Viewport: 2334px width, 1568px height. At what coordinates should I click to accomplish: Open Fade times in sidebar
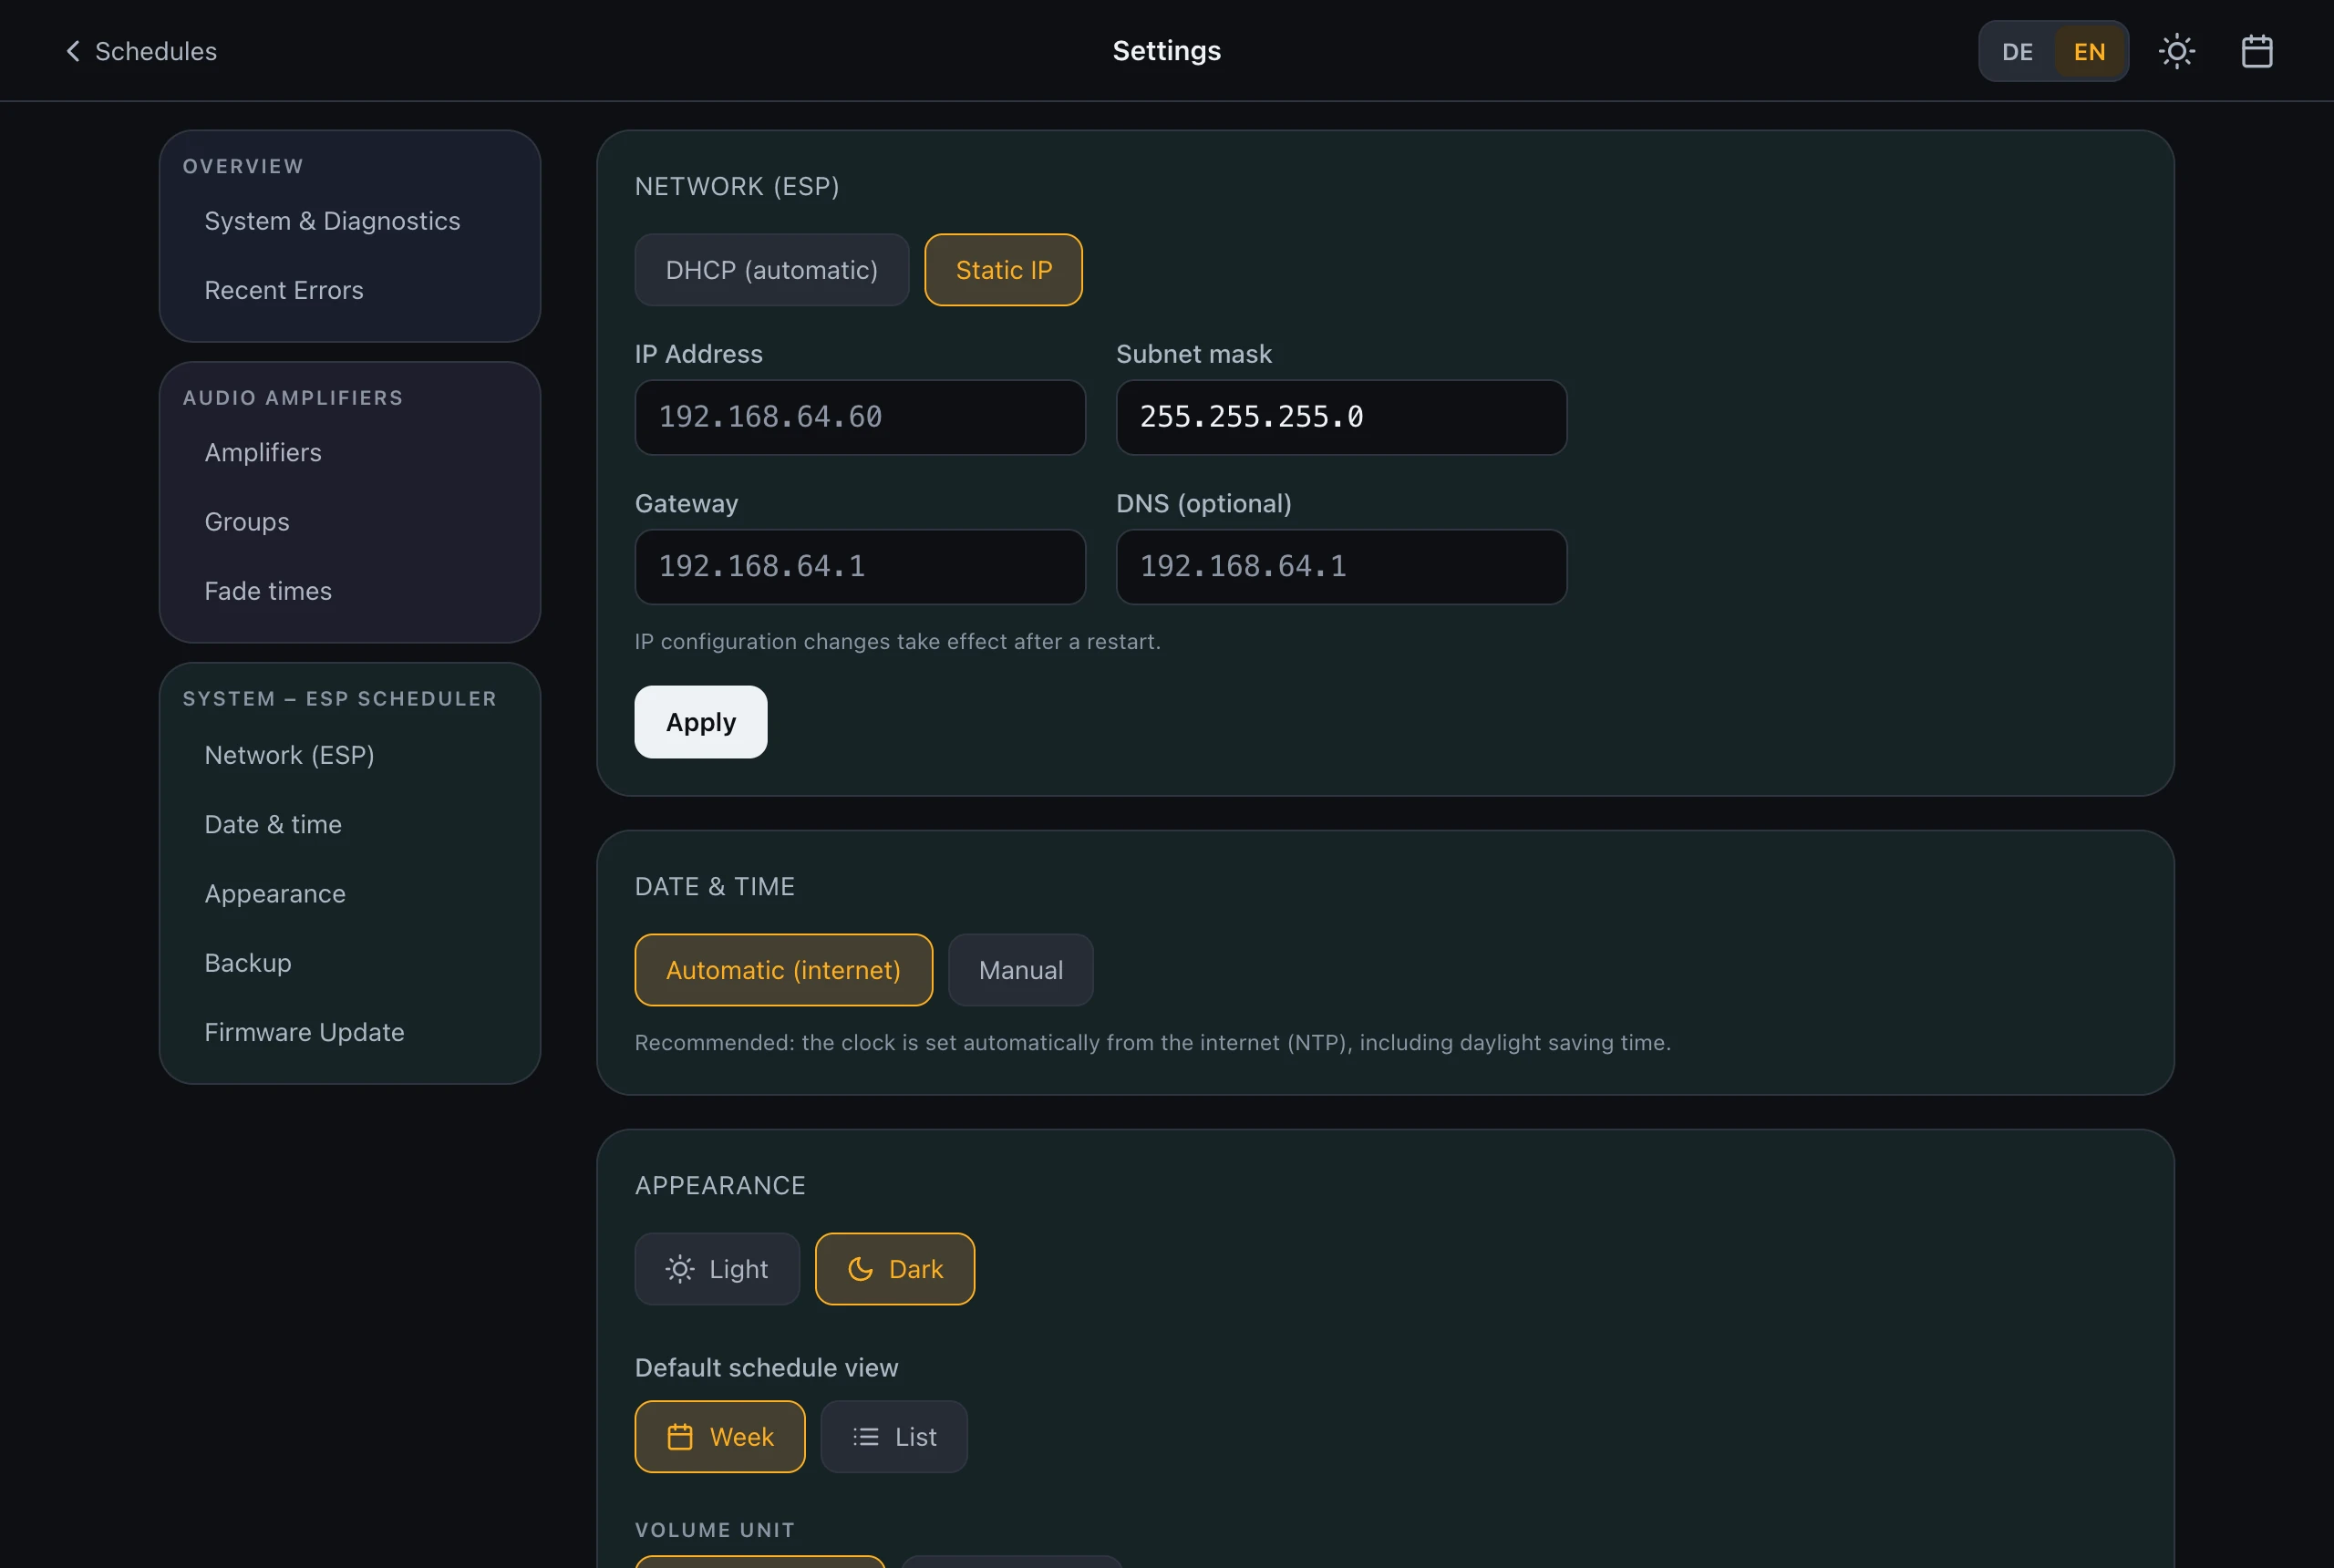(x=268, y=591)
